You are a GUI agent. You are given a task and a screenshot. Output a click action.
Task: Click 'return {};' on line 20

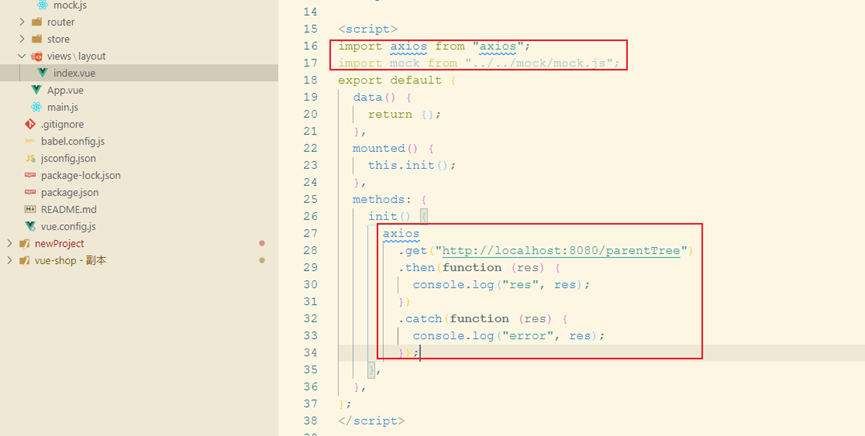point(405,115)
